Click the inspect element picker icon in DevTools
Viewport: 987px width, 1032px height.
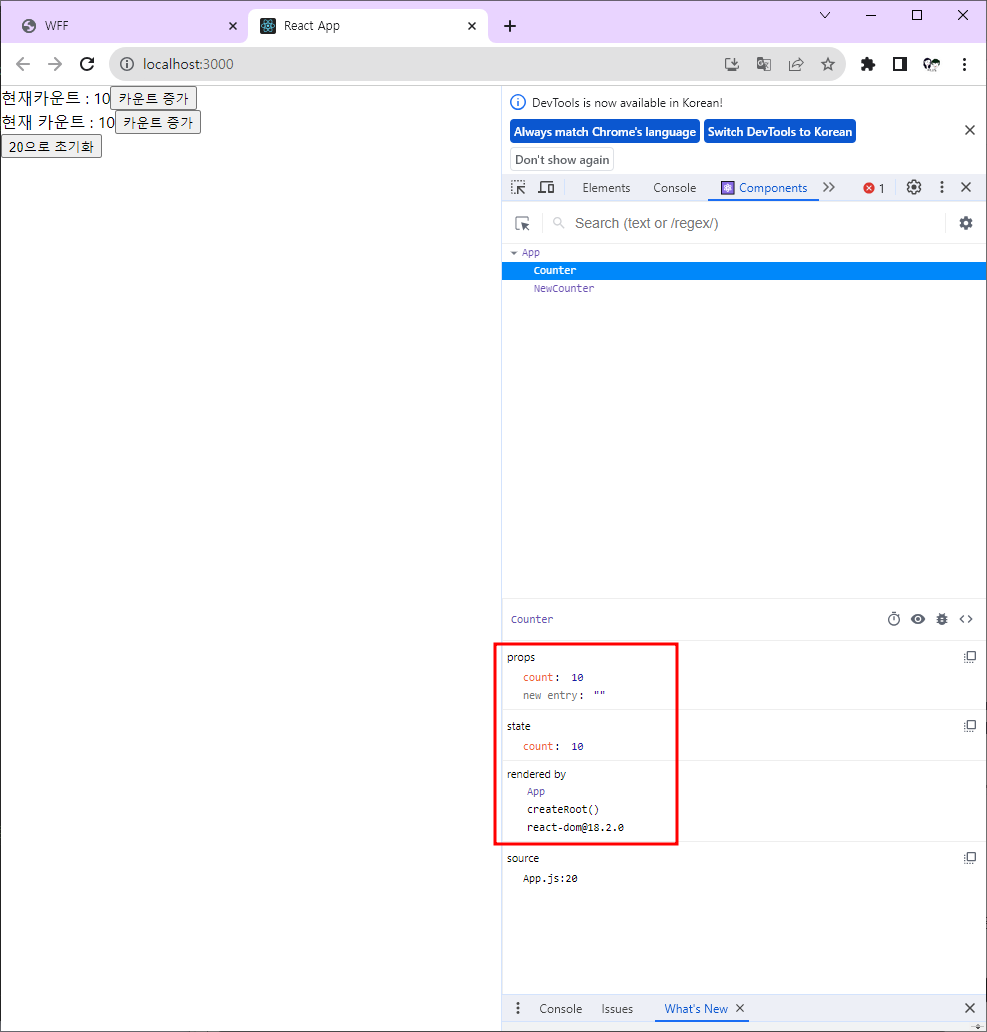519,188
